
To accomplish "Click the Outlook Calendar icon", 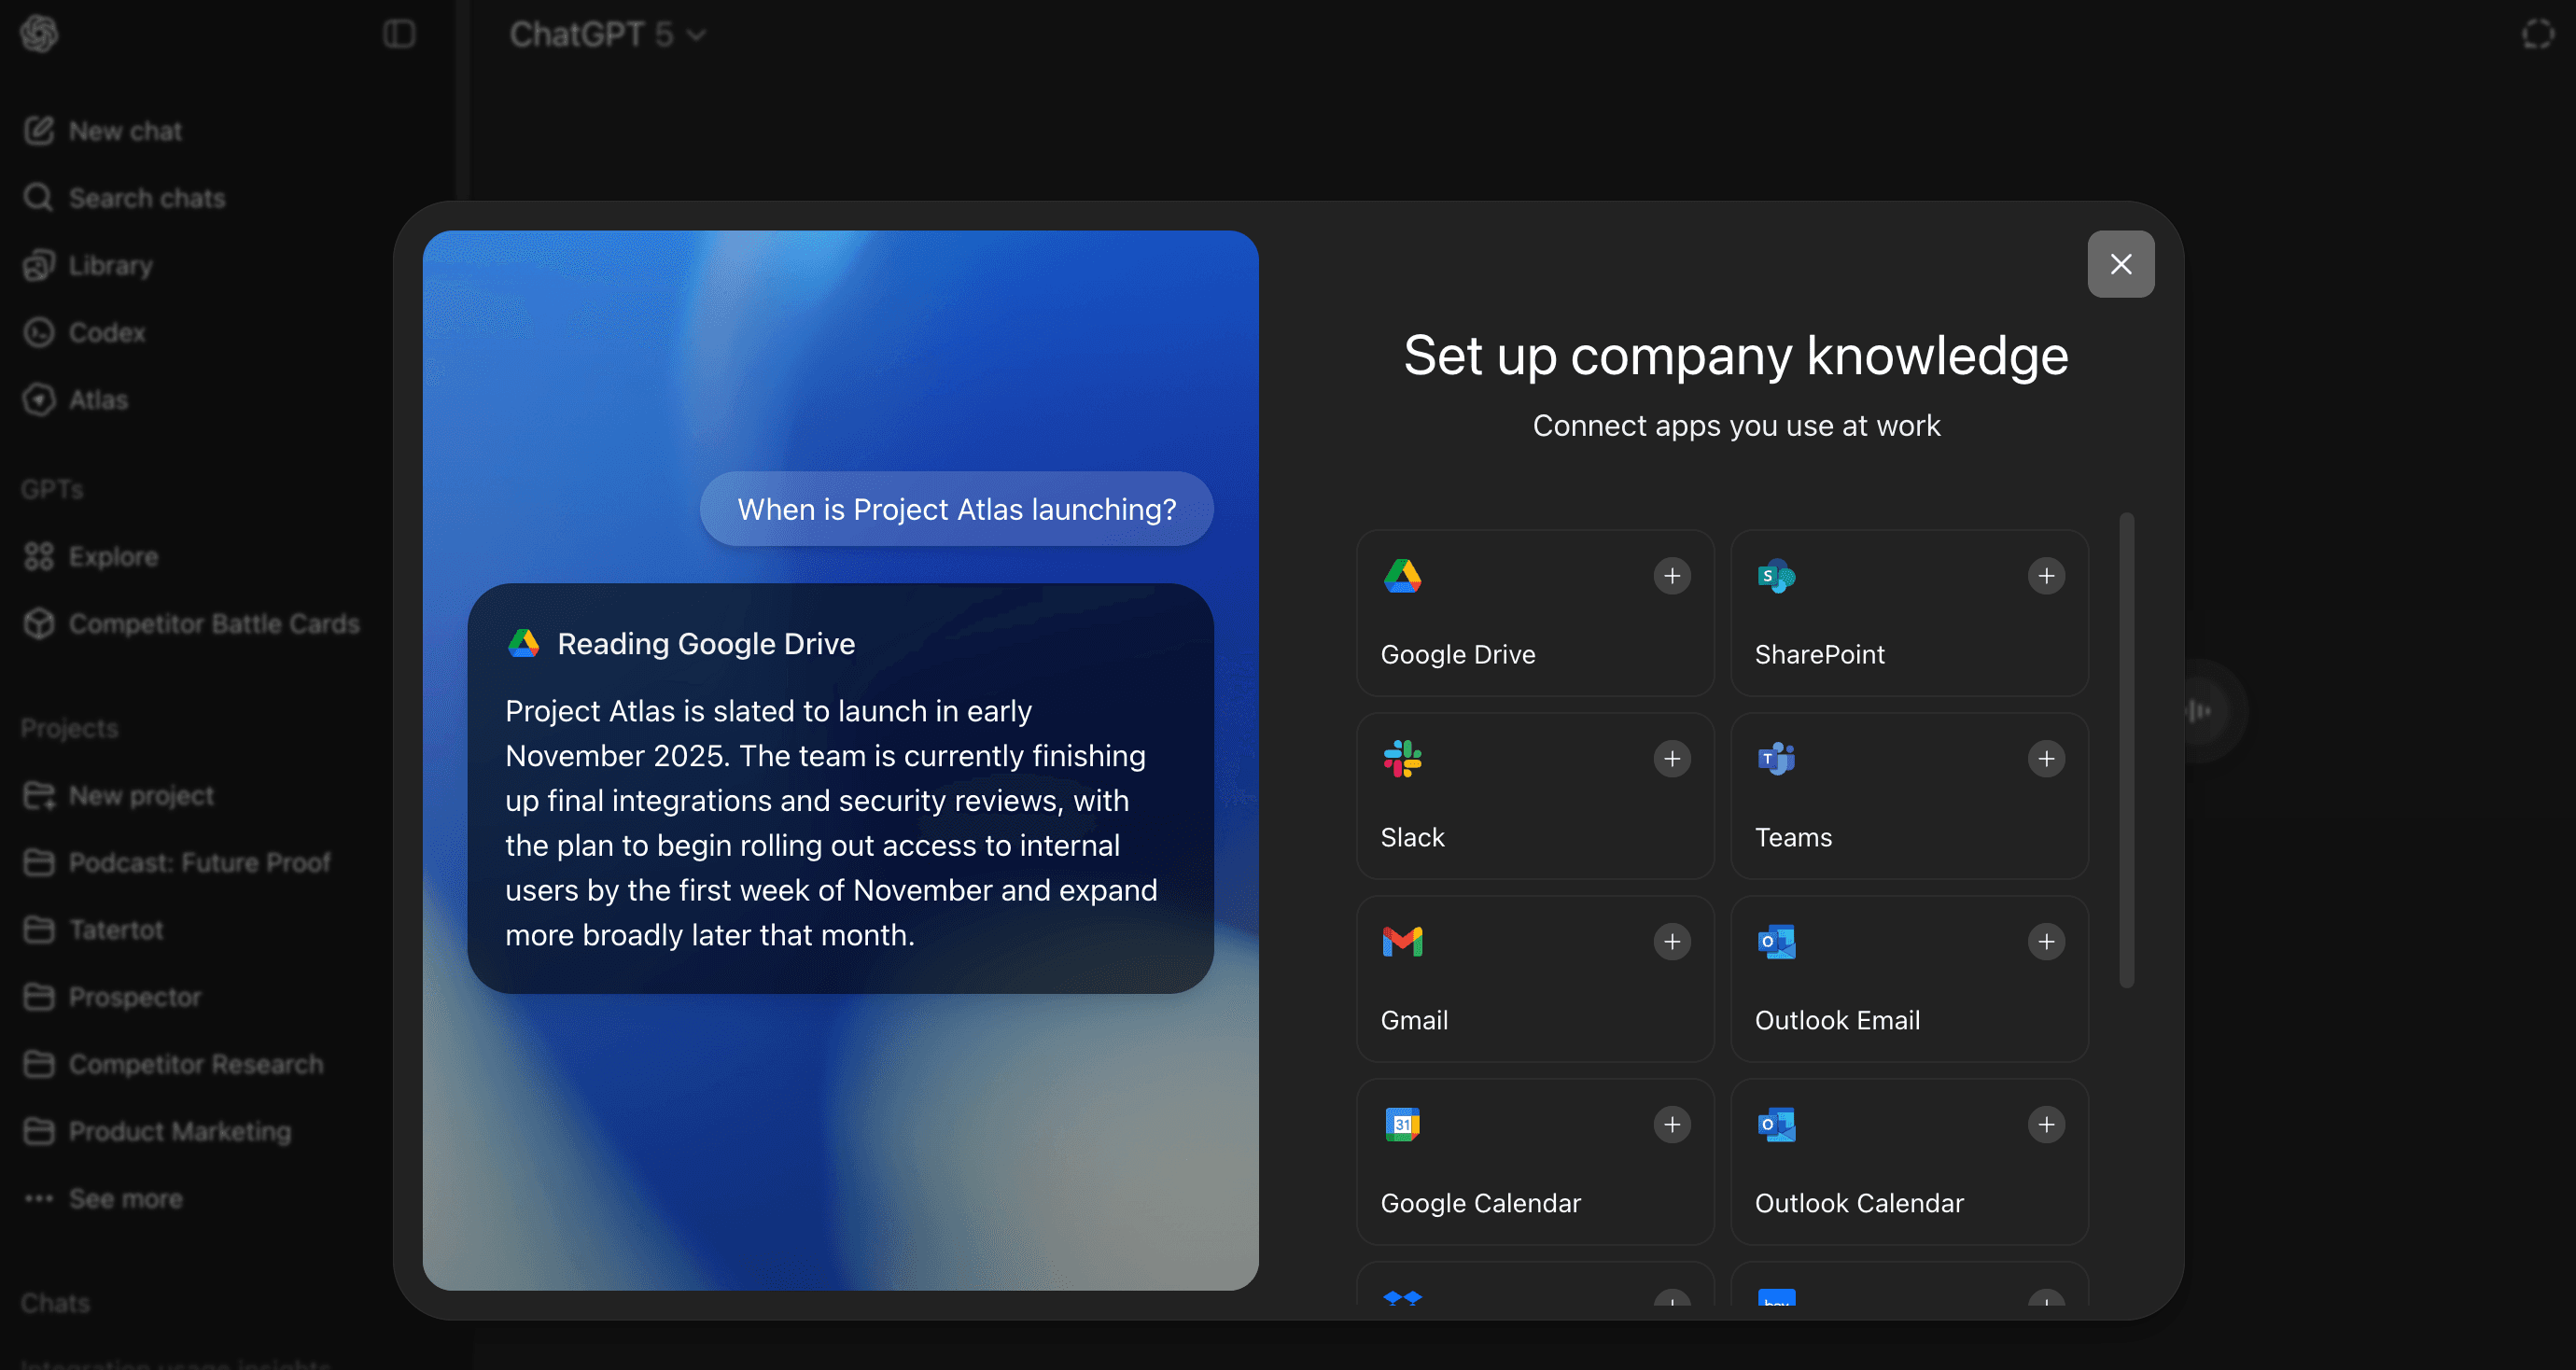I will coord(1776,1125).
